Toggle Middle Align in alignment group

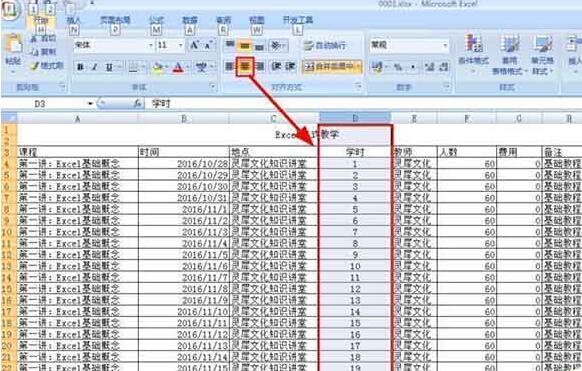coord(244,46)
